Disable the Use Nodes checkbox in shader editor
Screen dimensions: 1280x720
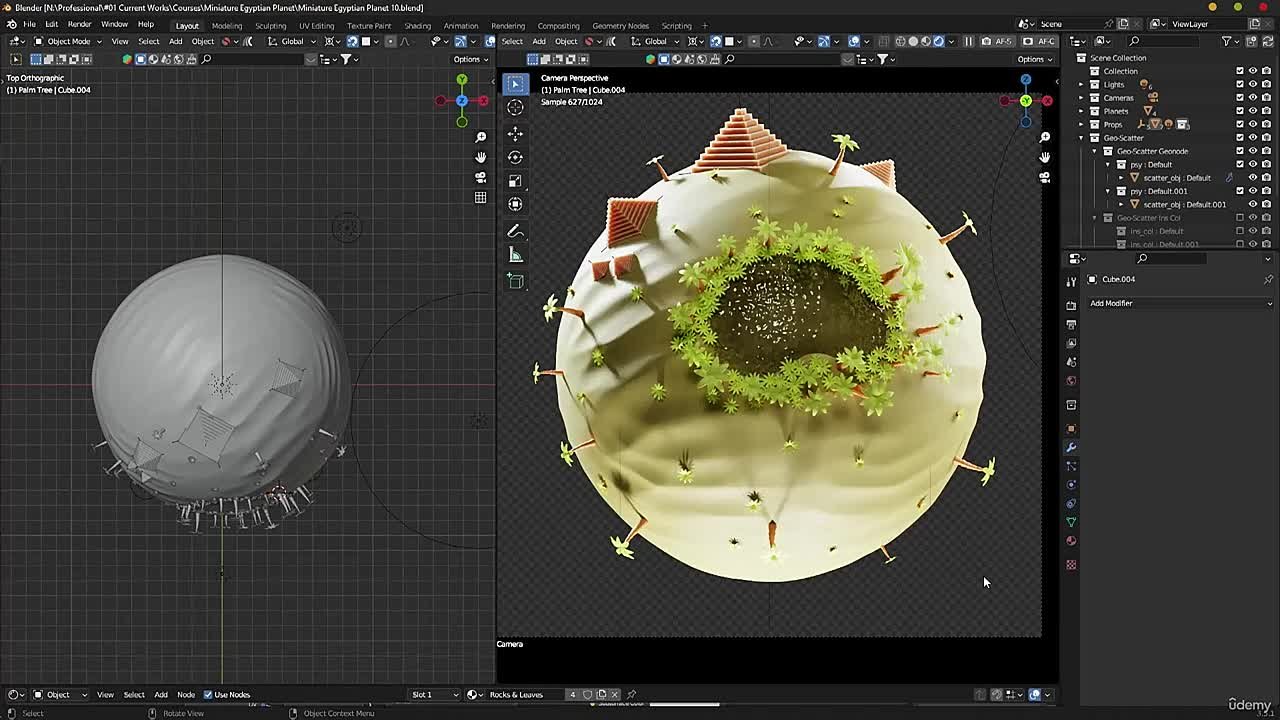tap(209, 694)
